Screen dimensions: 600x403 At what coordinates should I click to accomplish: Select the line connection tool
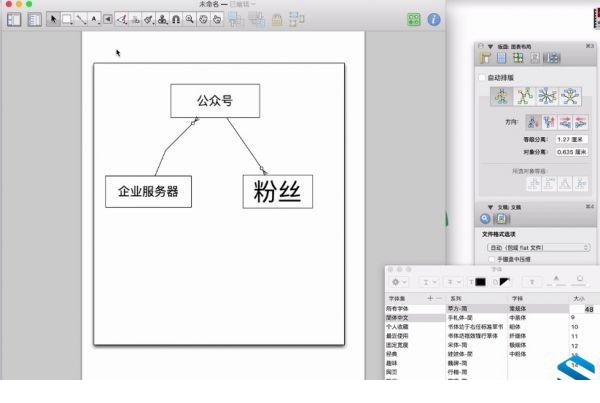(x=81, y=19)
